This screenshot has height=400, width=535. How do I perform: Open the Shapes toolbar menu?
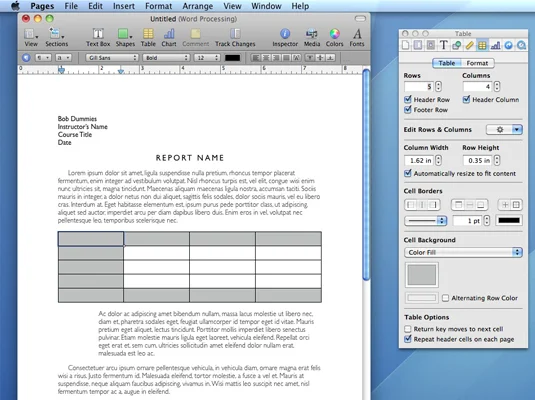(x=125, y=37)
